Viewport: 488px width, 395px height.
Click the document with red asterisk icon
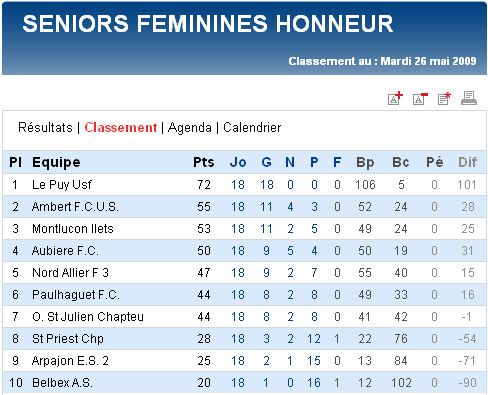tap(444, 98)
